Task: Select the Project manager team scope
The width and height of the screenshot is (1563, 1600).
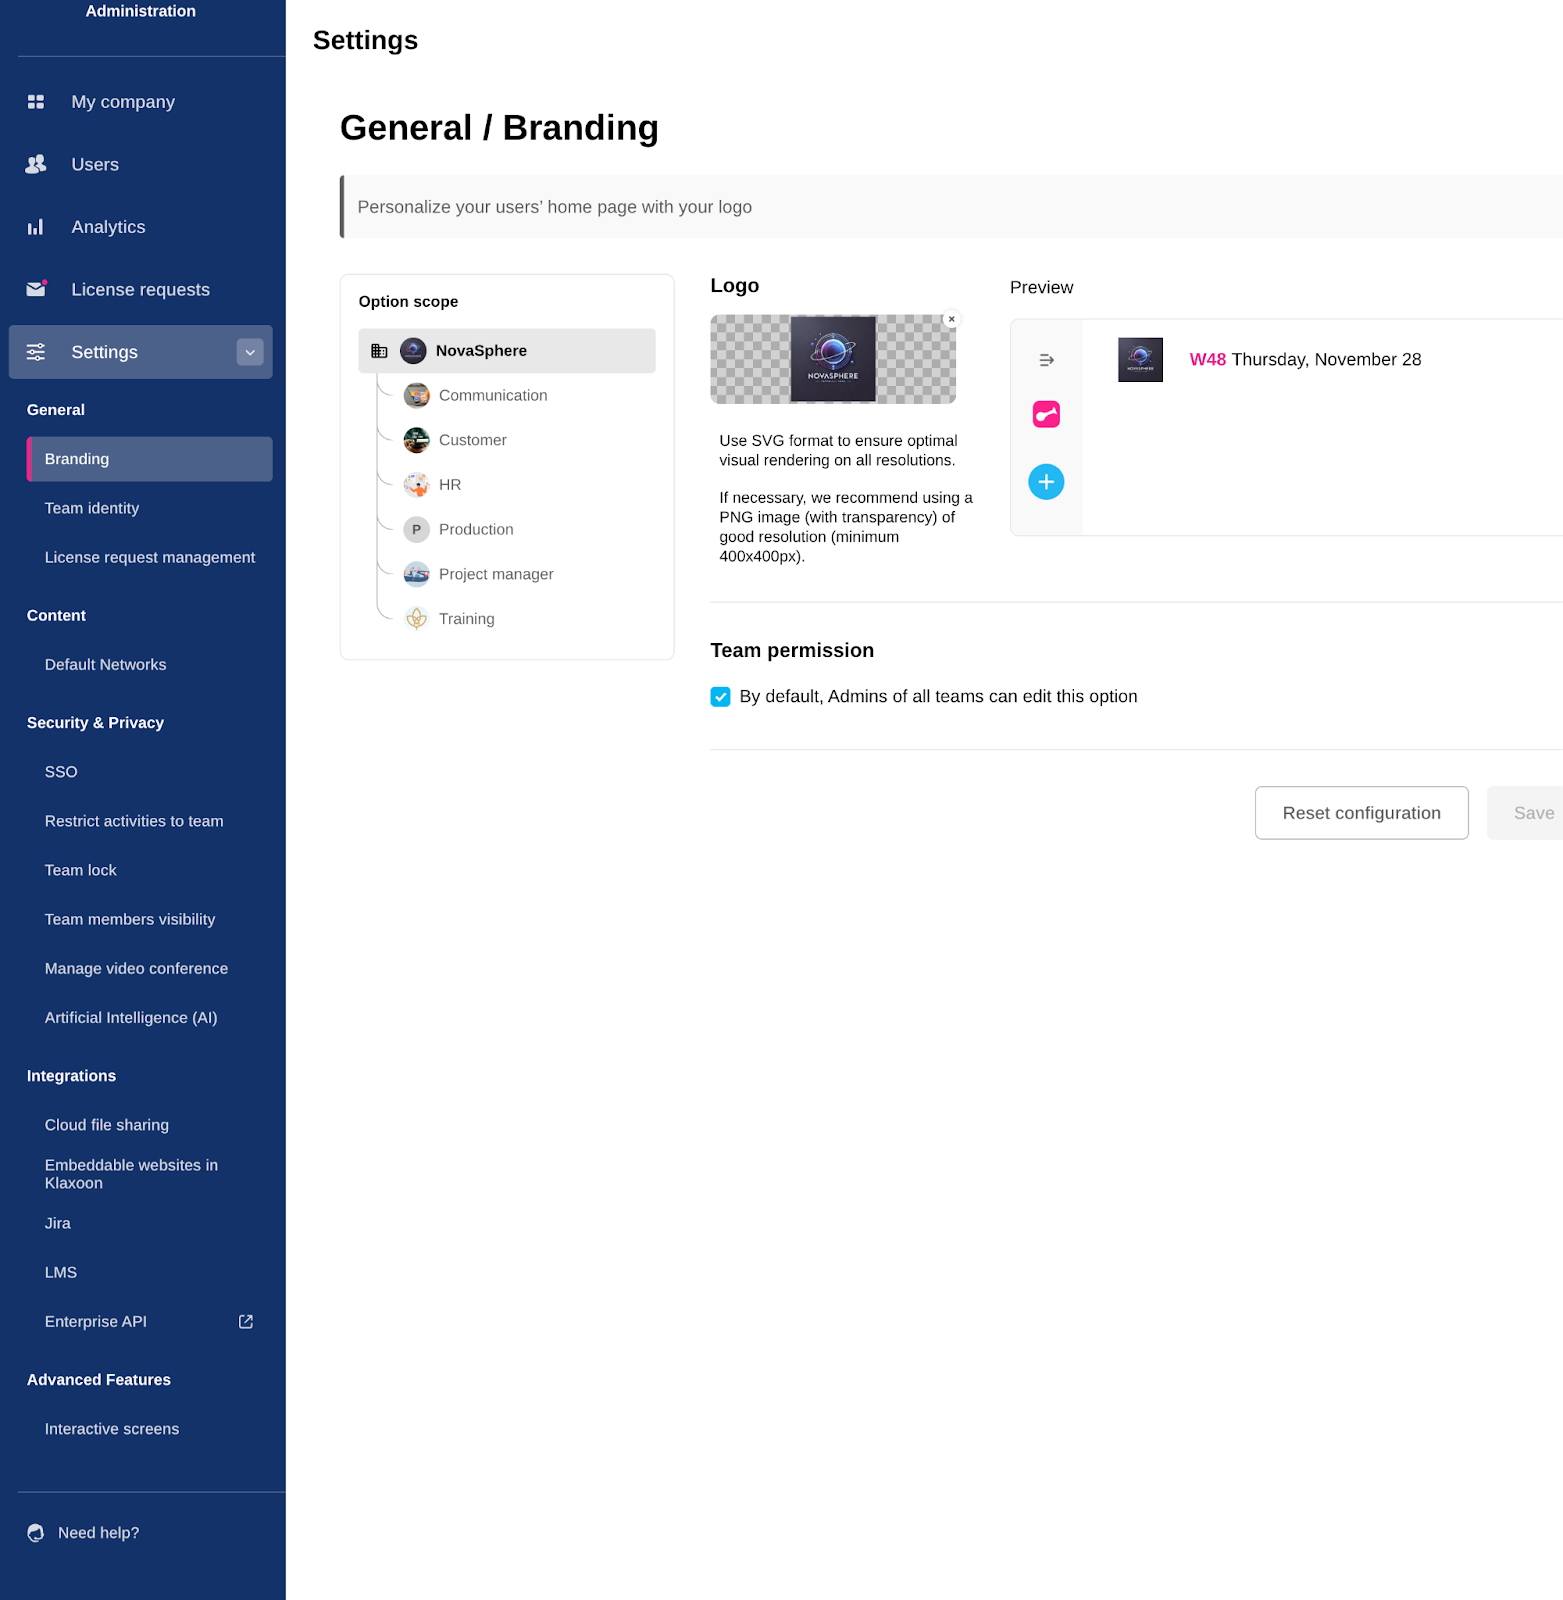Action: point(495,574)
